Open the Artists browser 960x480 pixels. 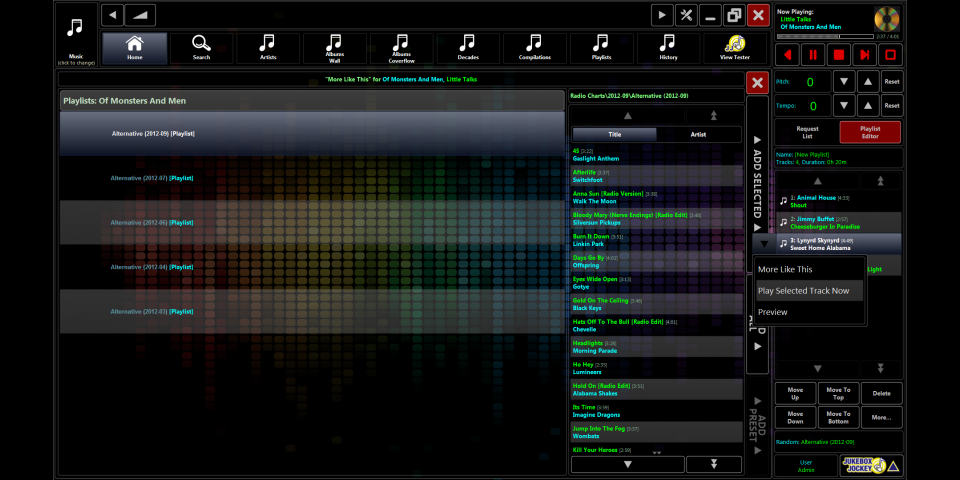268,47
